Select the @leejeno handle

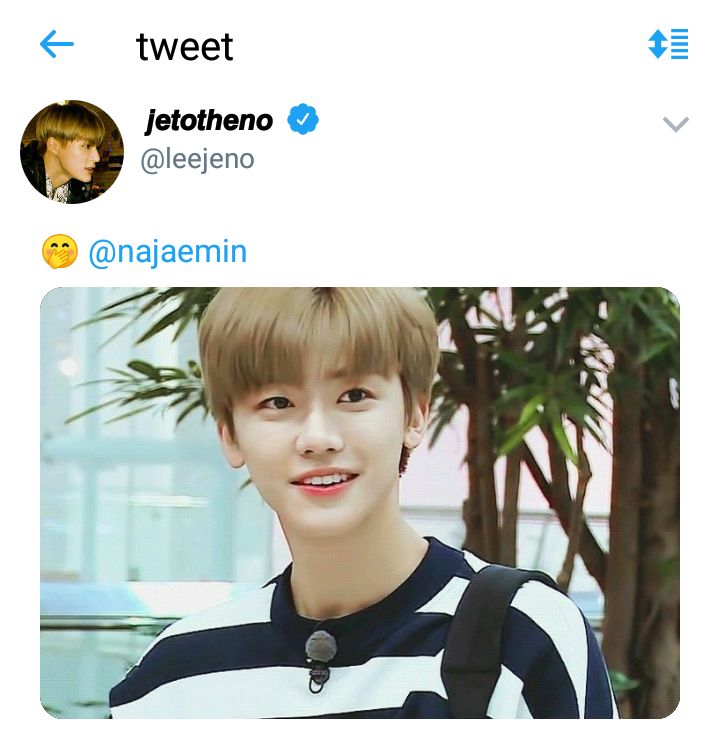[198, 159]
